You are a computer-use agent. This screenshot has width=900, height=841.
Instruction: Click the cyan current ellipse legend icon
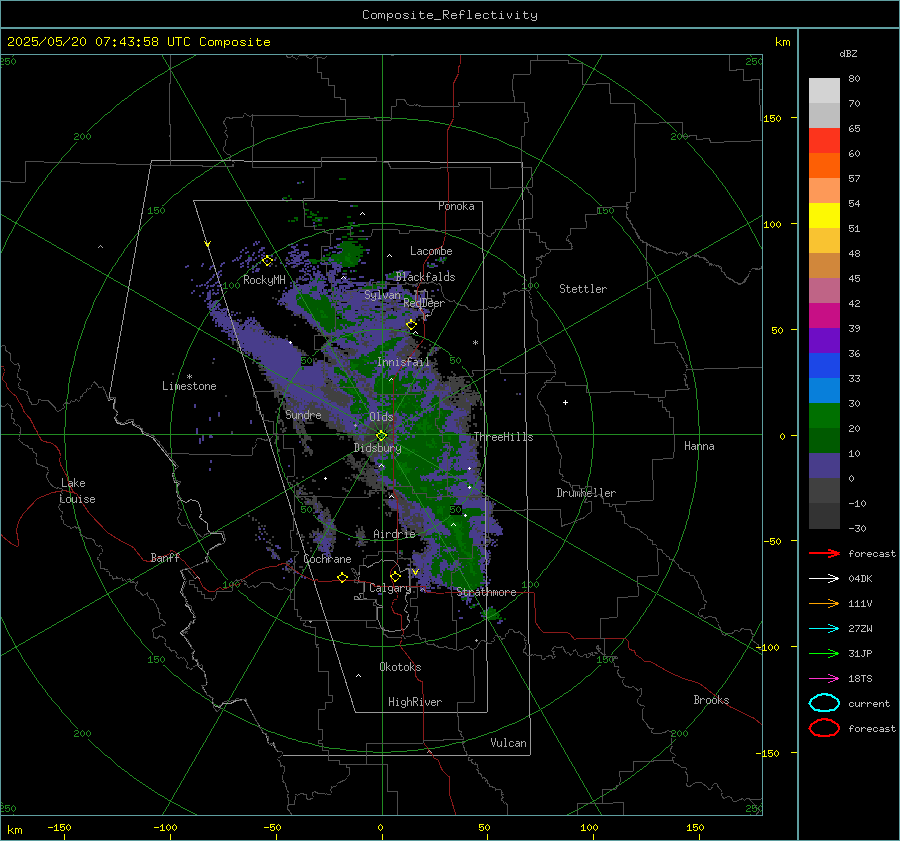pyautogui.click(x=824, y=703)
